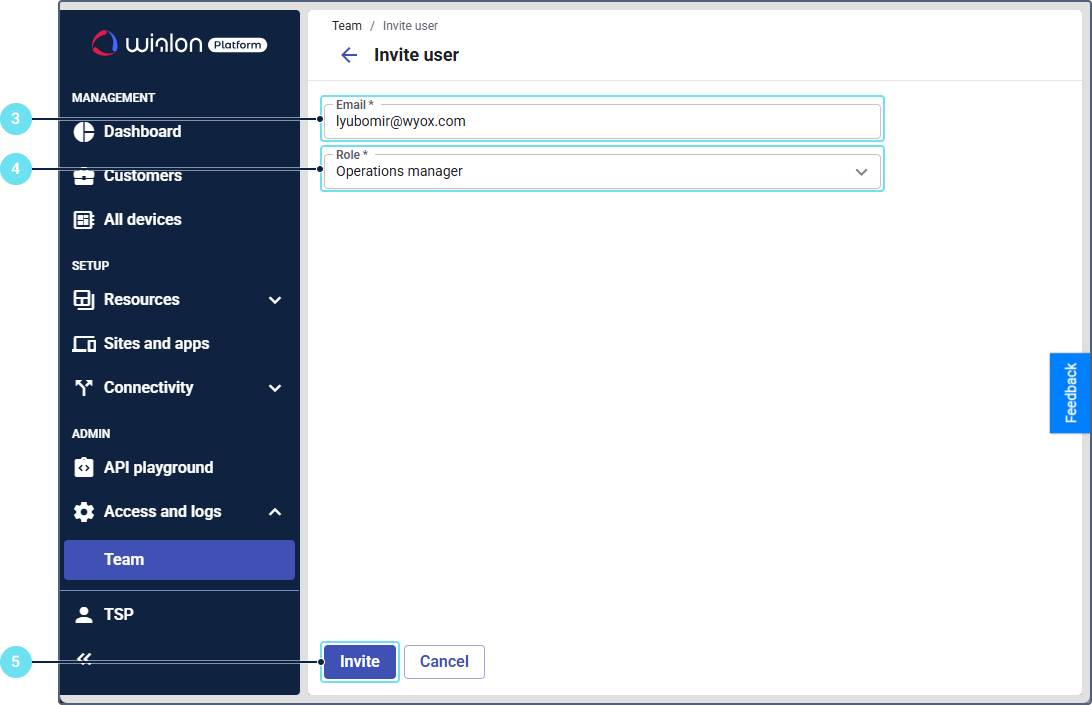Click the Customers briefcase icon
The image size is (1092, 705).
click(84, 176)
